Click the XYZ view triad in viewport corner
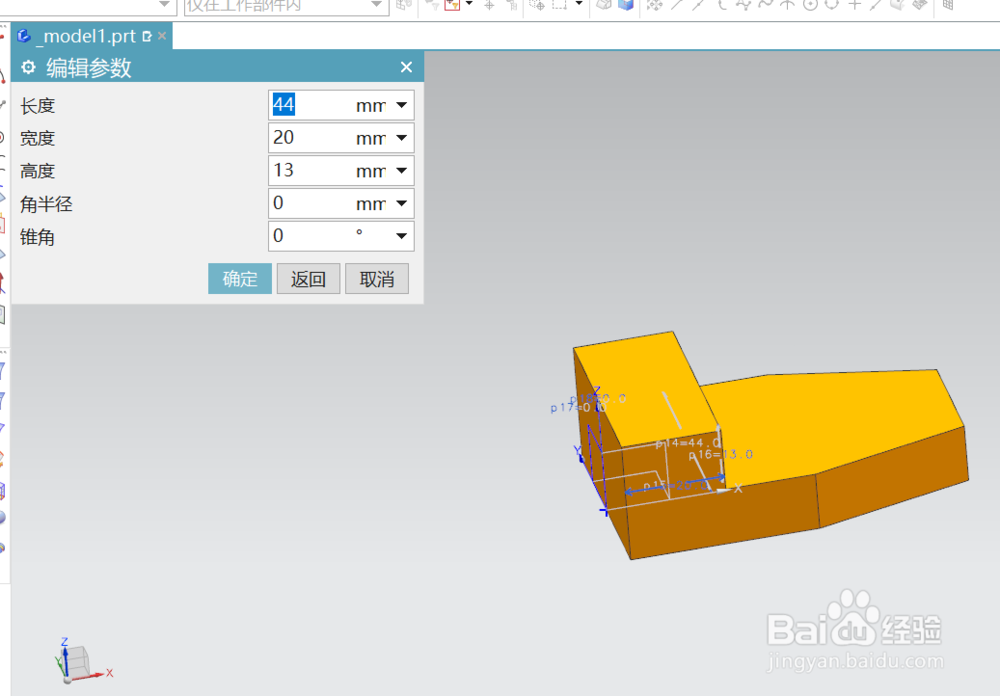 tap(82, 661)
